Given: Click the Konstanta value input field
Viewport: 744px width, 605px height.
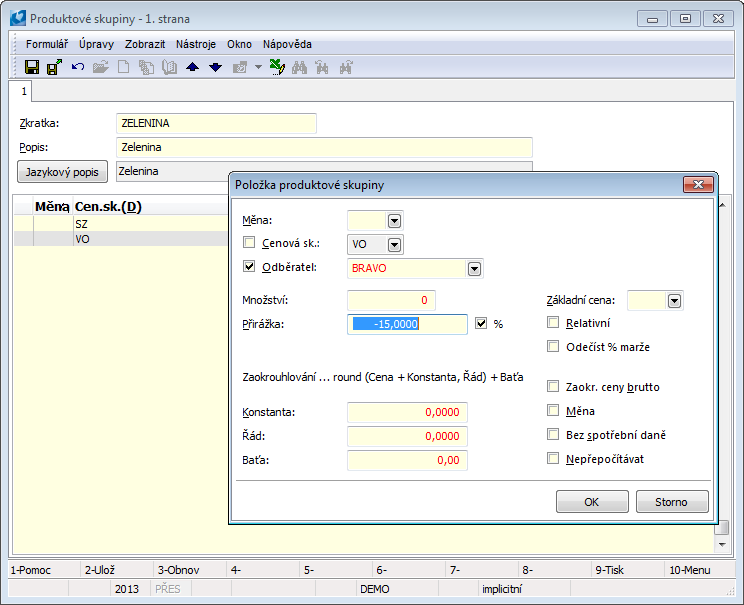Looking at the screenshot, I should (407, 412).
